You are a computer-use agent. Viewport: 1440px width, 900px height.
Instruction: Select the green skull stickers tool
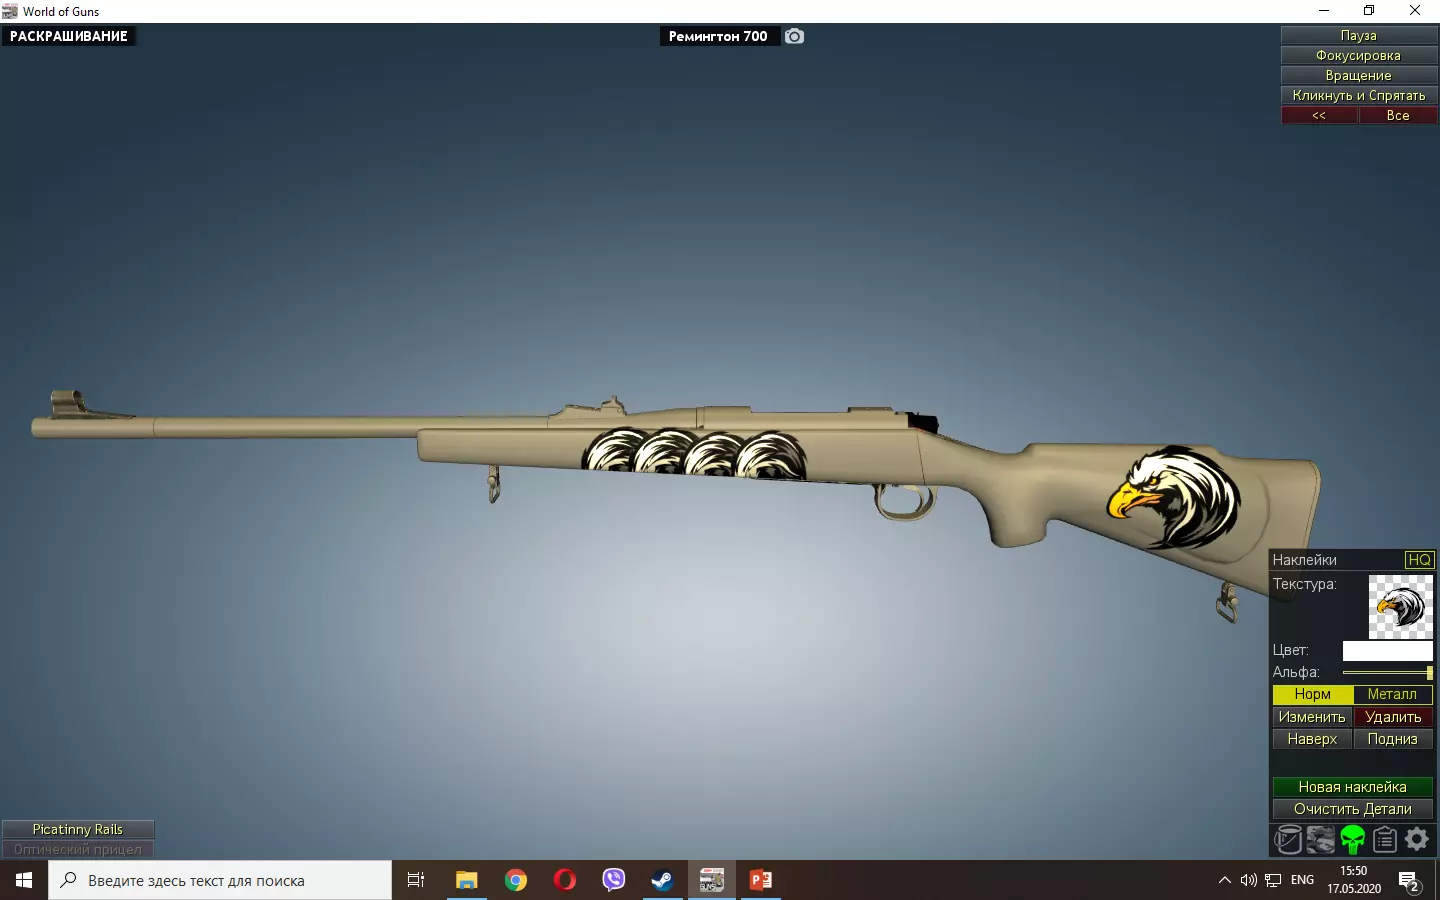pyautogui.click(x=1352, y=840)
